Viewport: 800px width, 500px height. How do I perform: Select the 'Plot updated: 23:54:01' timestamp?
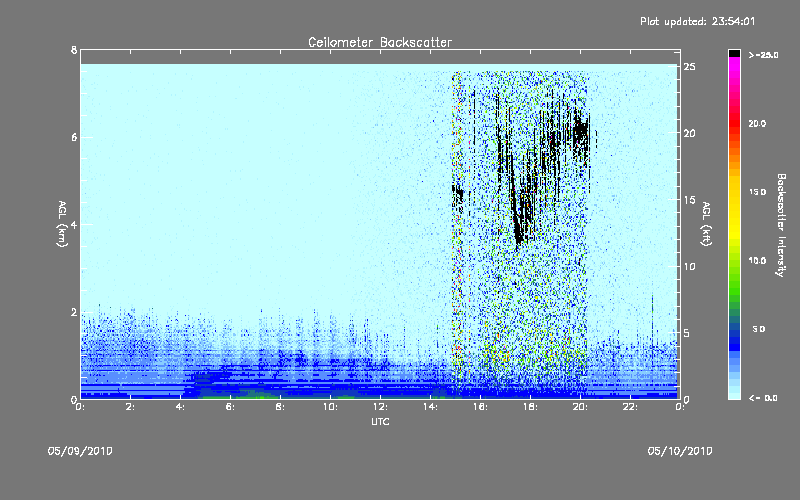[697, 21]
